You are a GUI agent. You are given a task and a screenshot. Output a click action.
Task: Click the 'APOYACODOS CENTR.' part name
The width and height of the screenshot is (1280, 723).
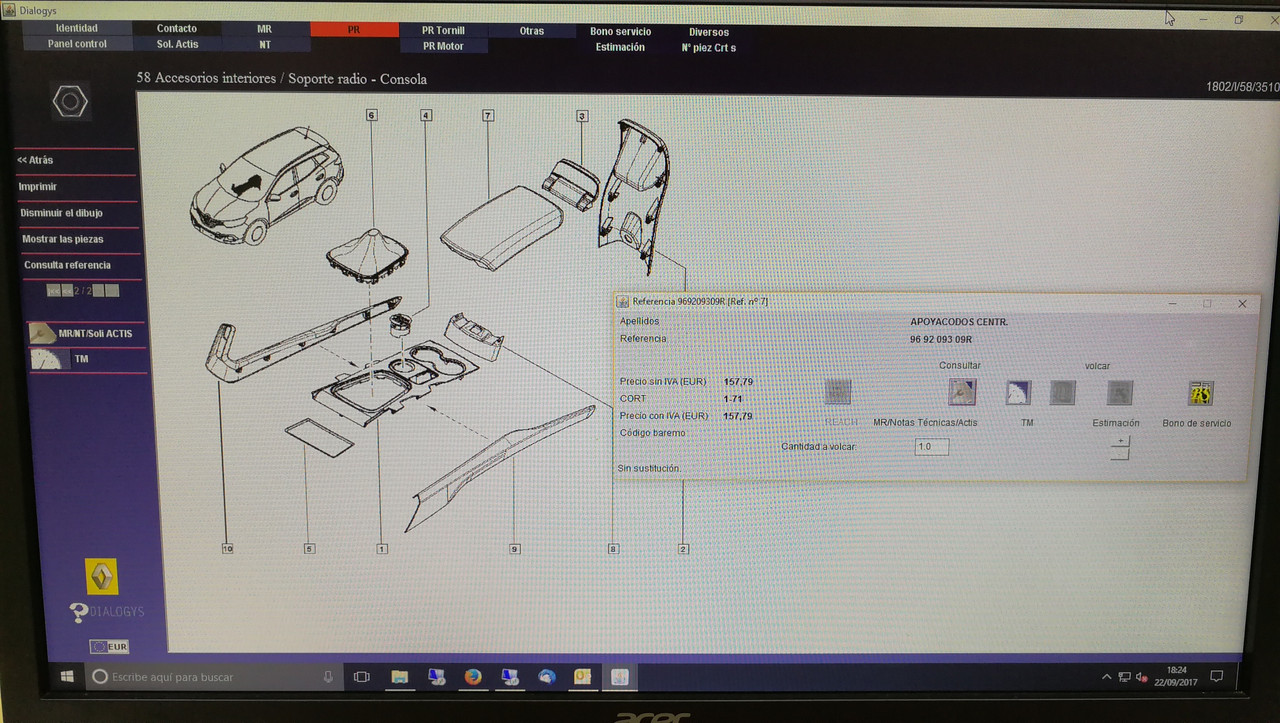(x=959, y=322)
